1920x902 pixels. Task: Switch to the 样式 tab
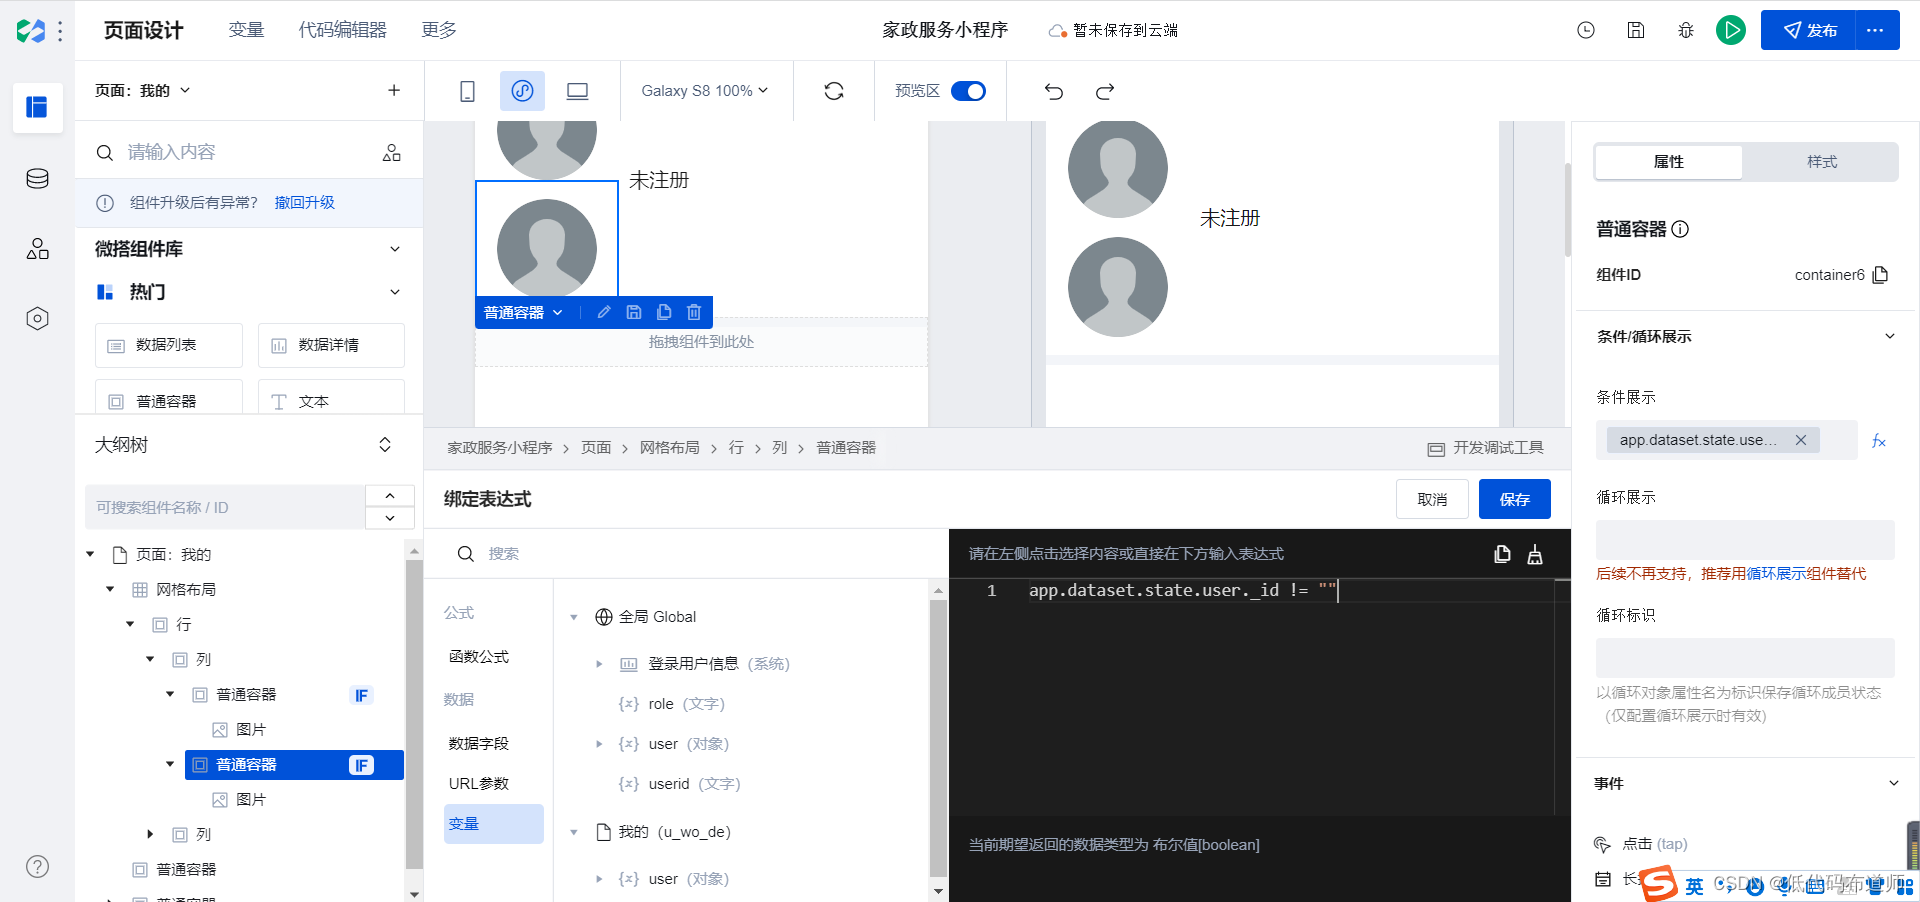tap(1821, 162)
